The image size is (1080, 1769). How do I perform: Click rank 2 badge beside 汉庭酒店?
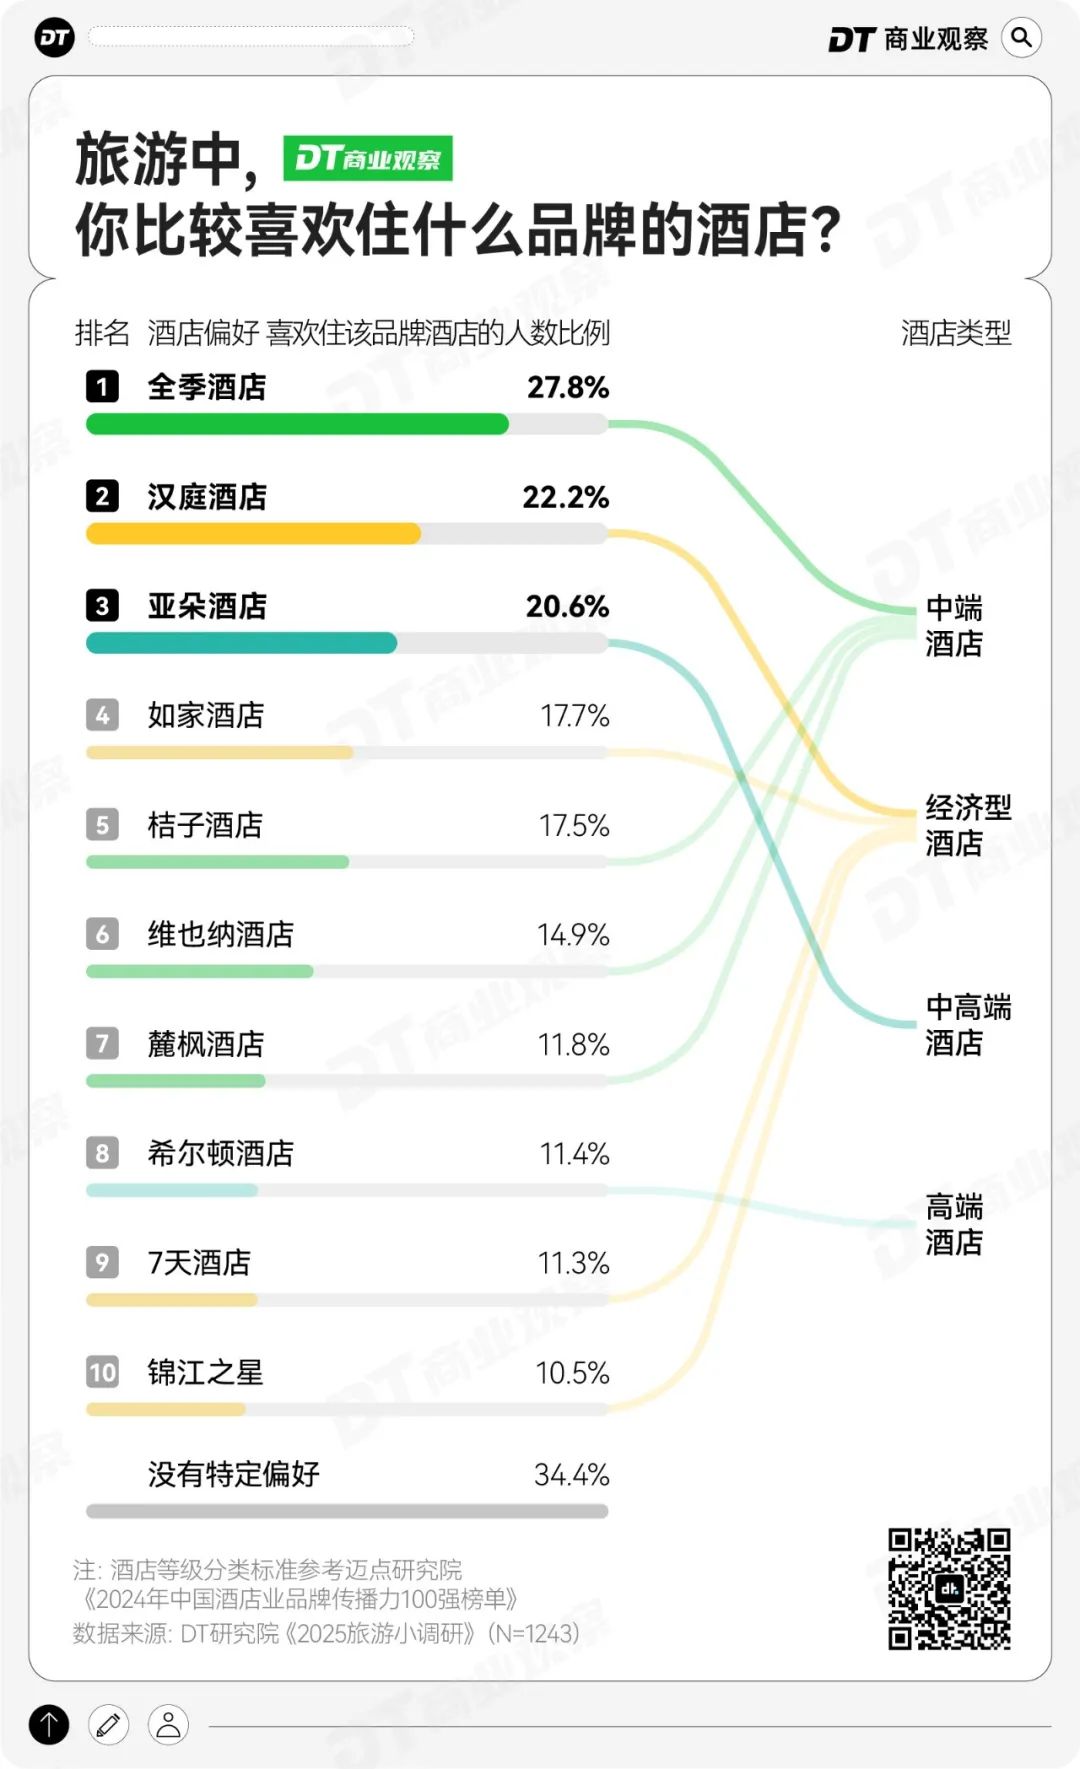point(102,496)
